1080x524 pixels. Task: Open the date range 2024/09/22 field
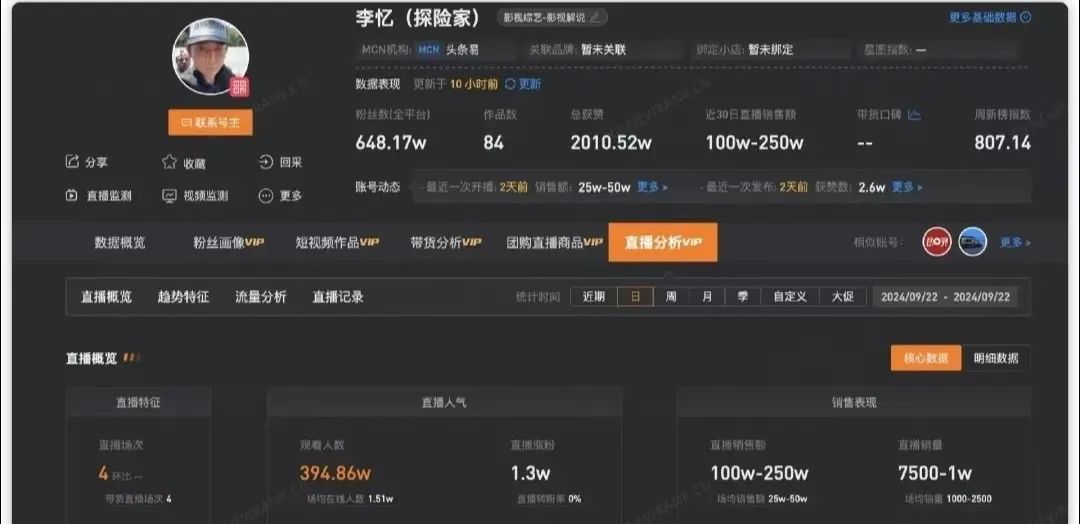coord(946,297)
